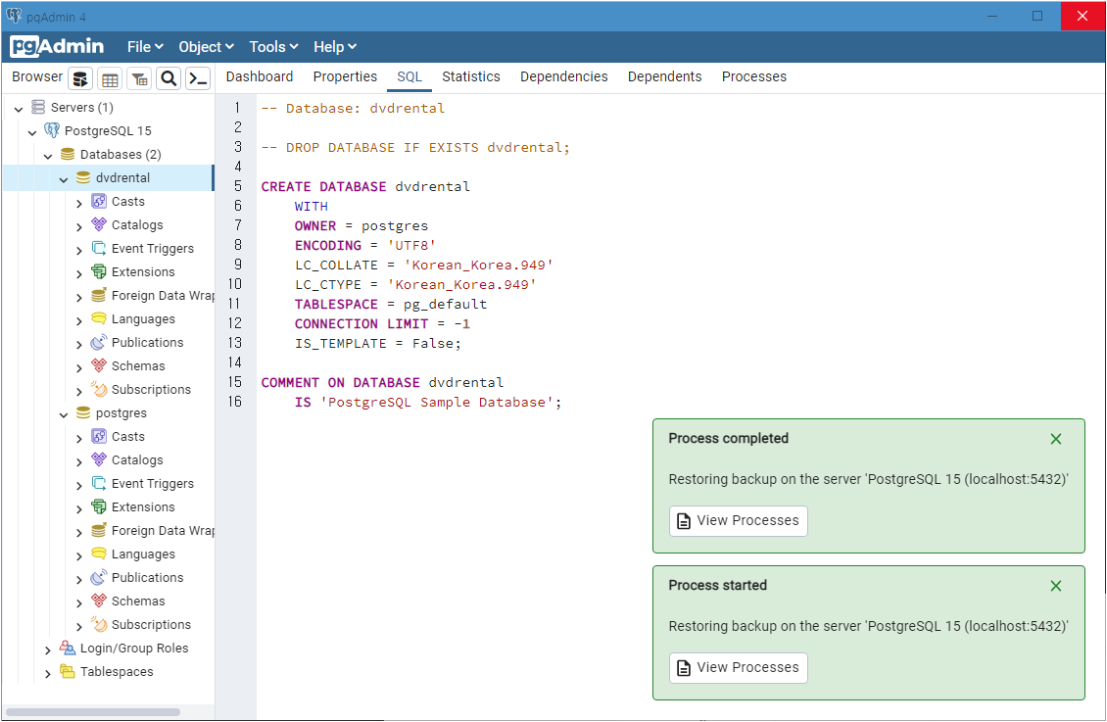Screen dimensions: 1107x722
Task: Select the Languages item under postgres
Action: coord(143,554)
